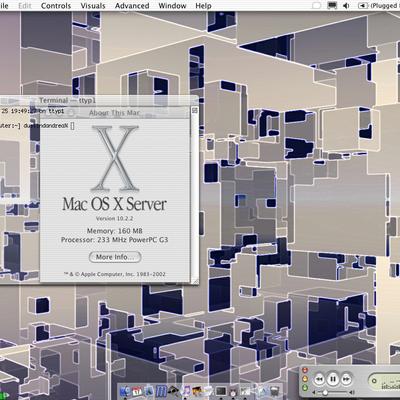Open the Help menu
This screenshot has width=400, height=400.
pos(203,6)
